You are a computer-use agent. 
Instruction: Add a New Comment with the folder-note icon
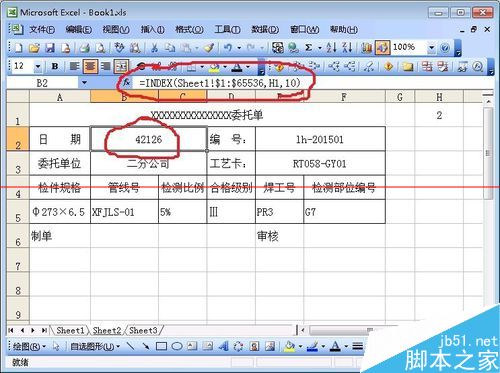(x=407, y=67)
